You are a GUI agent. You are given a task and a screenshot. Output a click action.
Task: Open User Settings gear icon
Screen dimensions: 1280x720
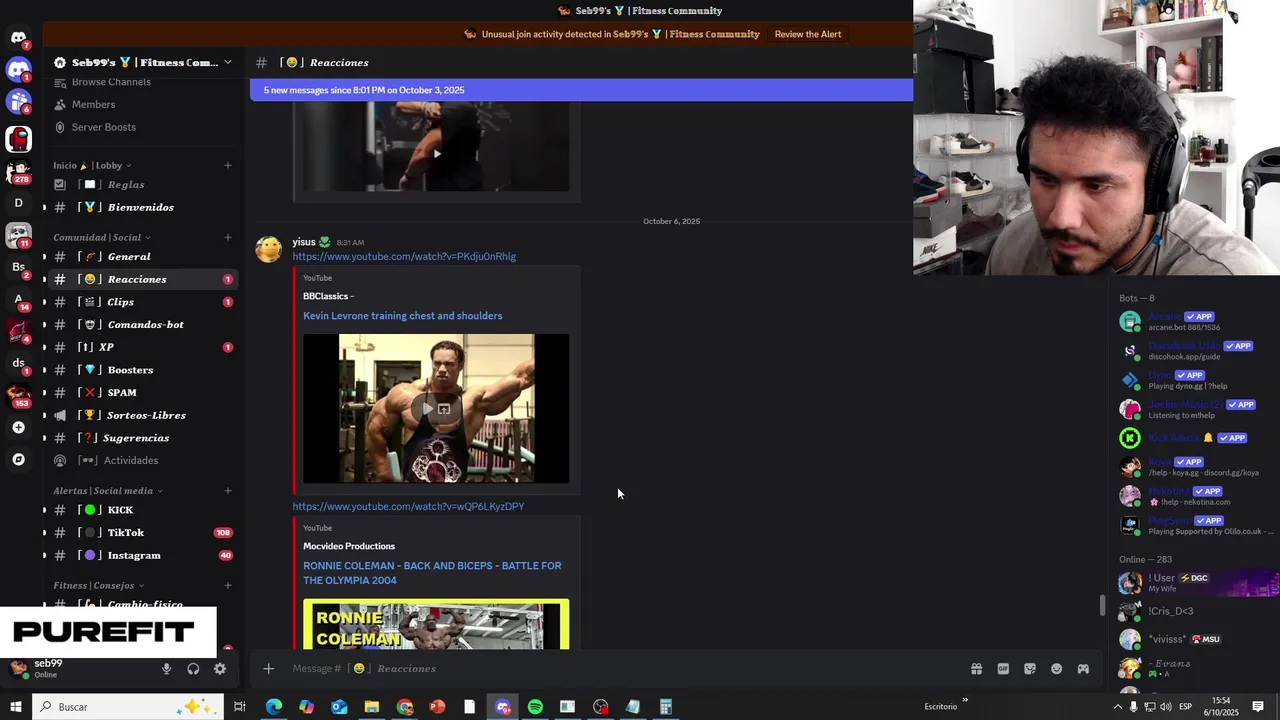click(220, 669)
